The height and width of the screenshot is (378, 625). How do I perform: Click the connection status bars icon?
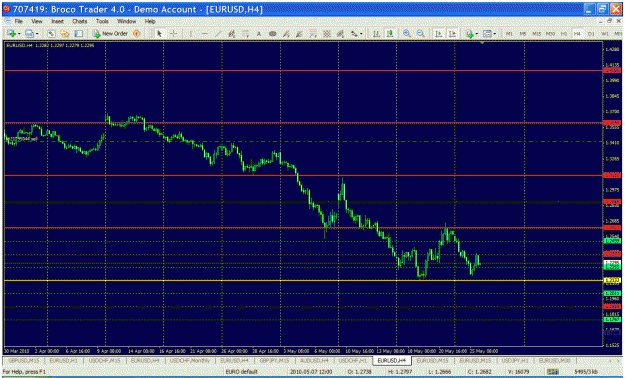[552, 372]
